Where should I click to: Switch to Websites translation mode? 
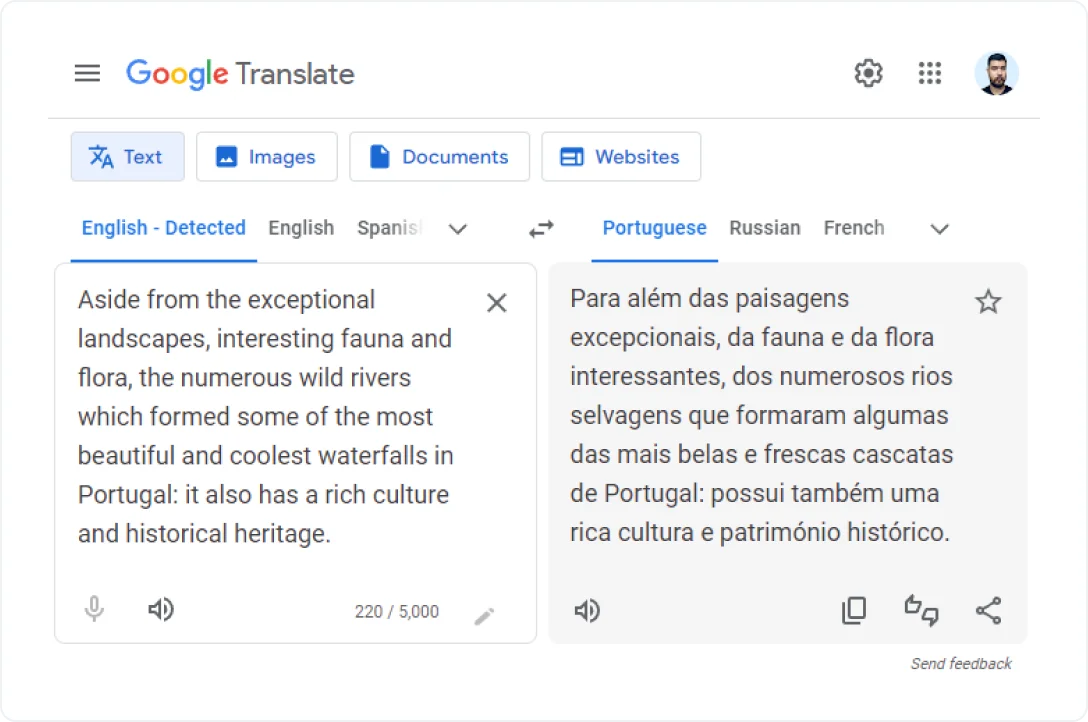[621, 156]
